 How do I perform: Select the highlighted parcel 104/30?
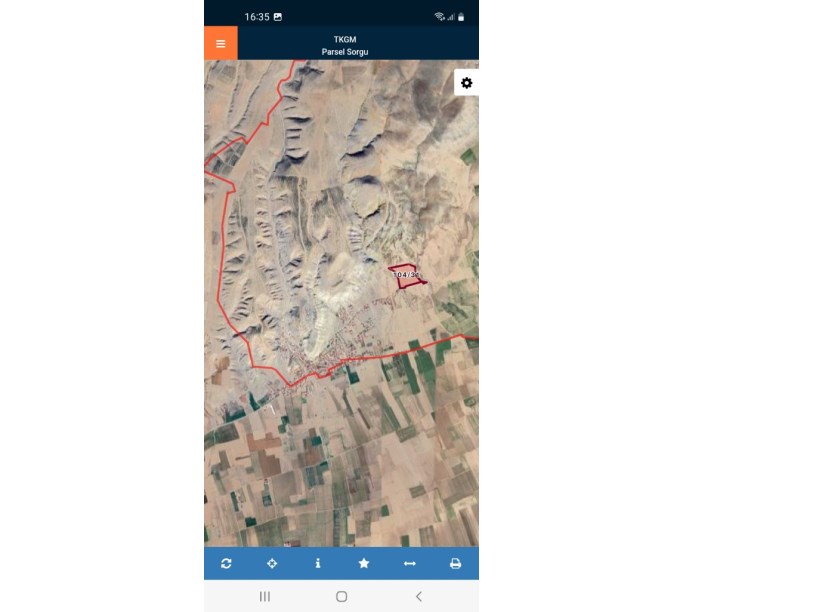point(407,276)
